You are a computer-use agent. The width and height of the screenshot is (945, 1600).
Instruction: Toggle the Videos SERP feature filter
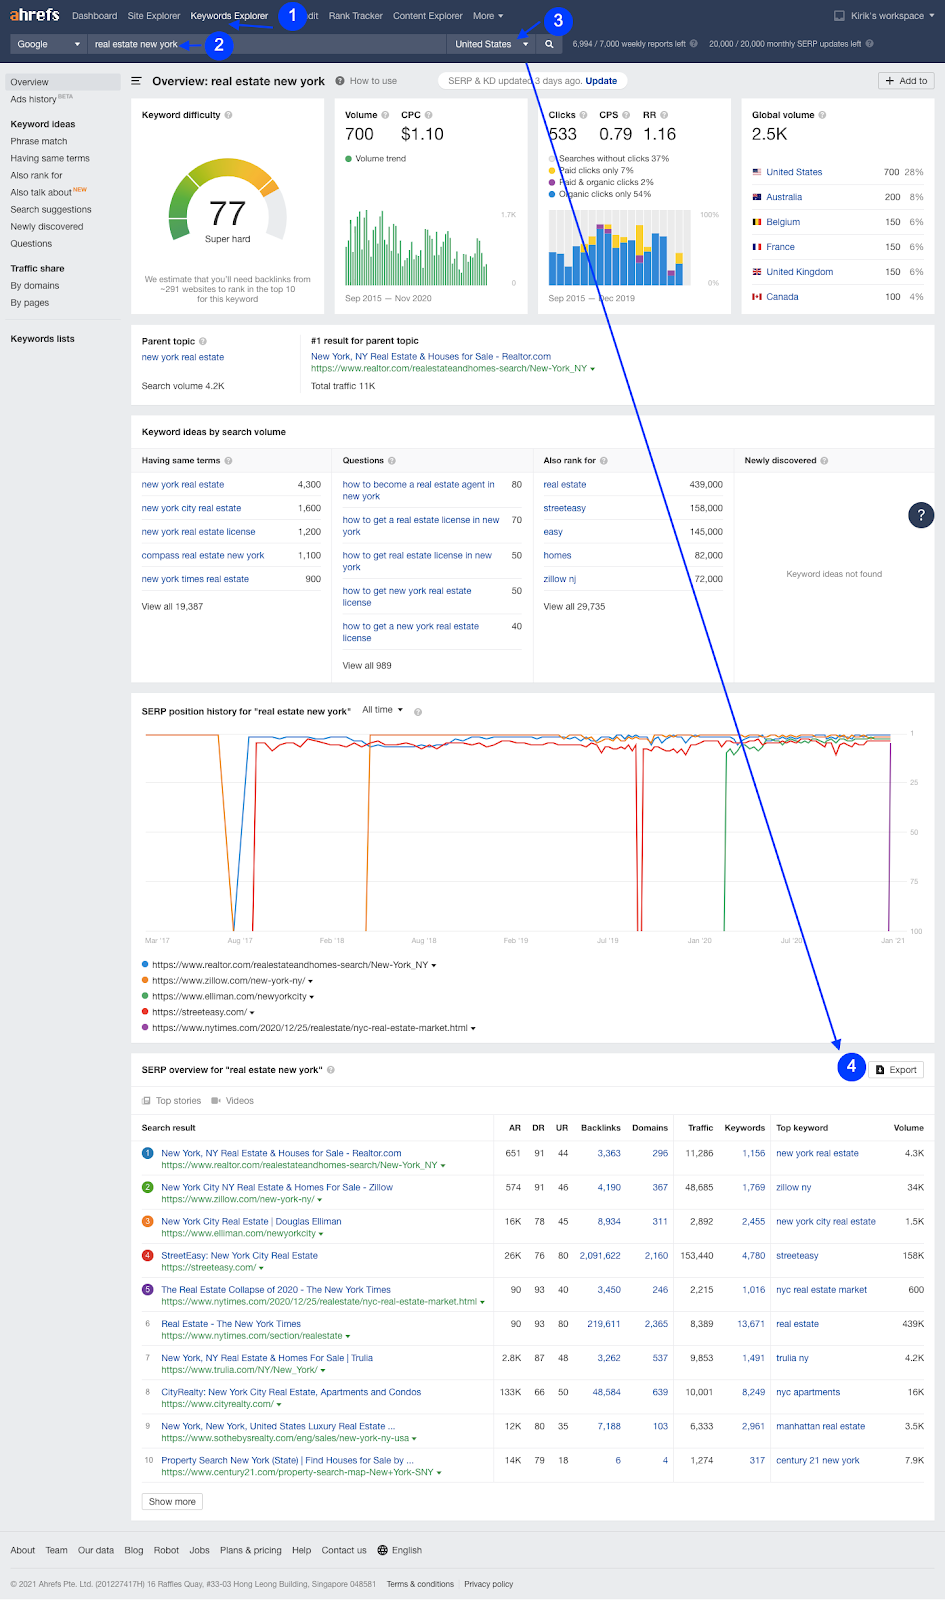(x=233, y=1101)
